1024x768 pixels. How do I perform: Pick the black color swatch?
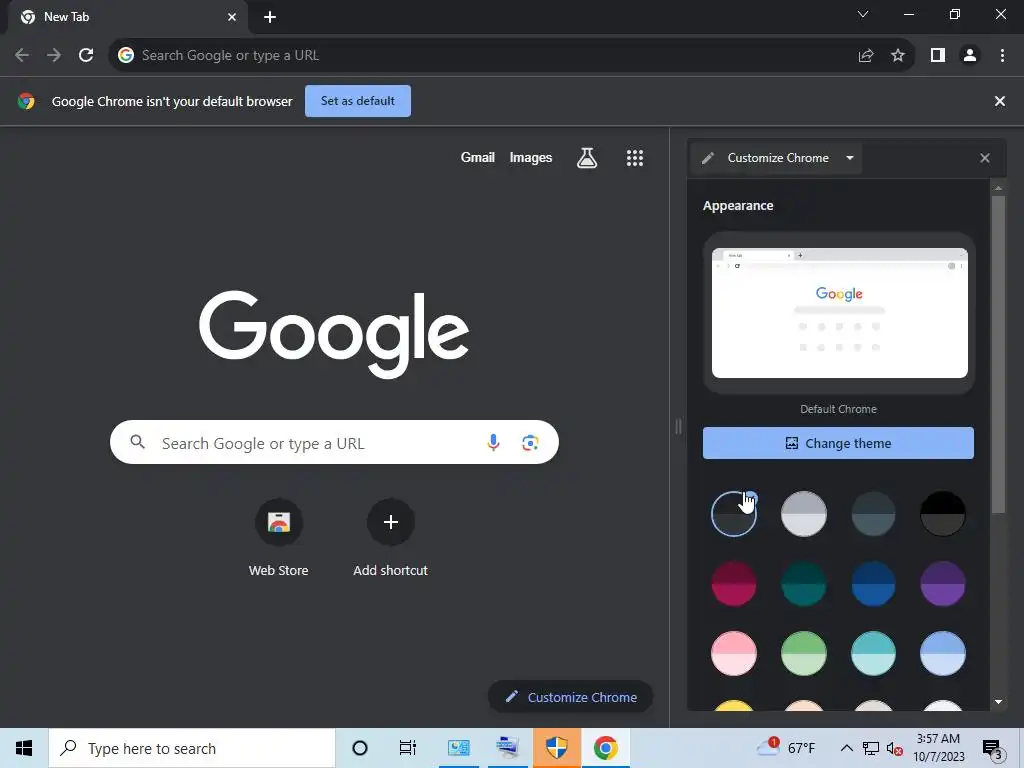pyautogui.click(x=942, y=514)
